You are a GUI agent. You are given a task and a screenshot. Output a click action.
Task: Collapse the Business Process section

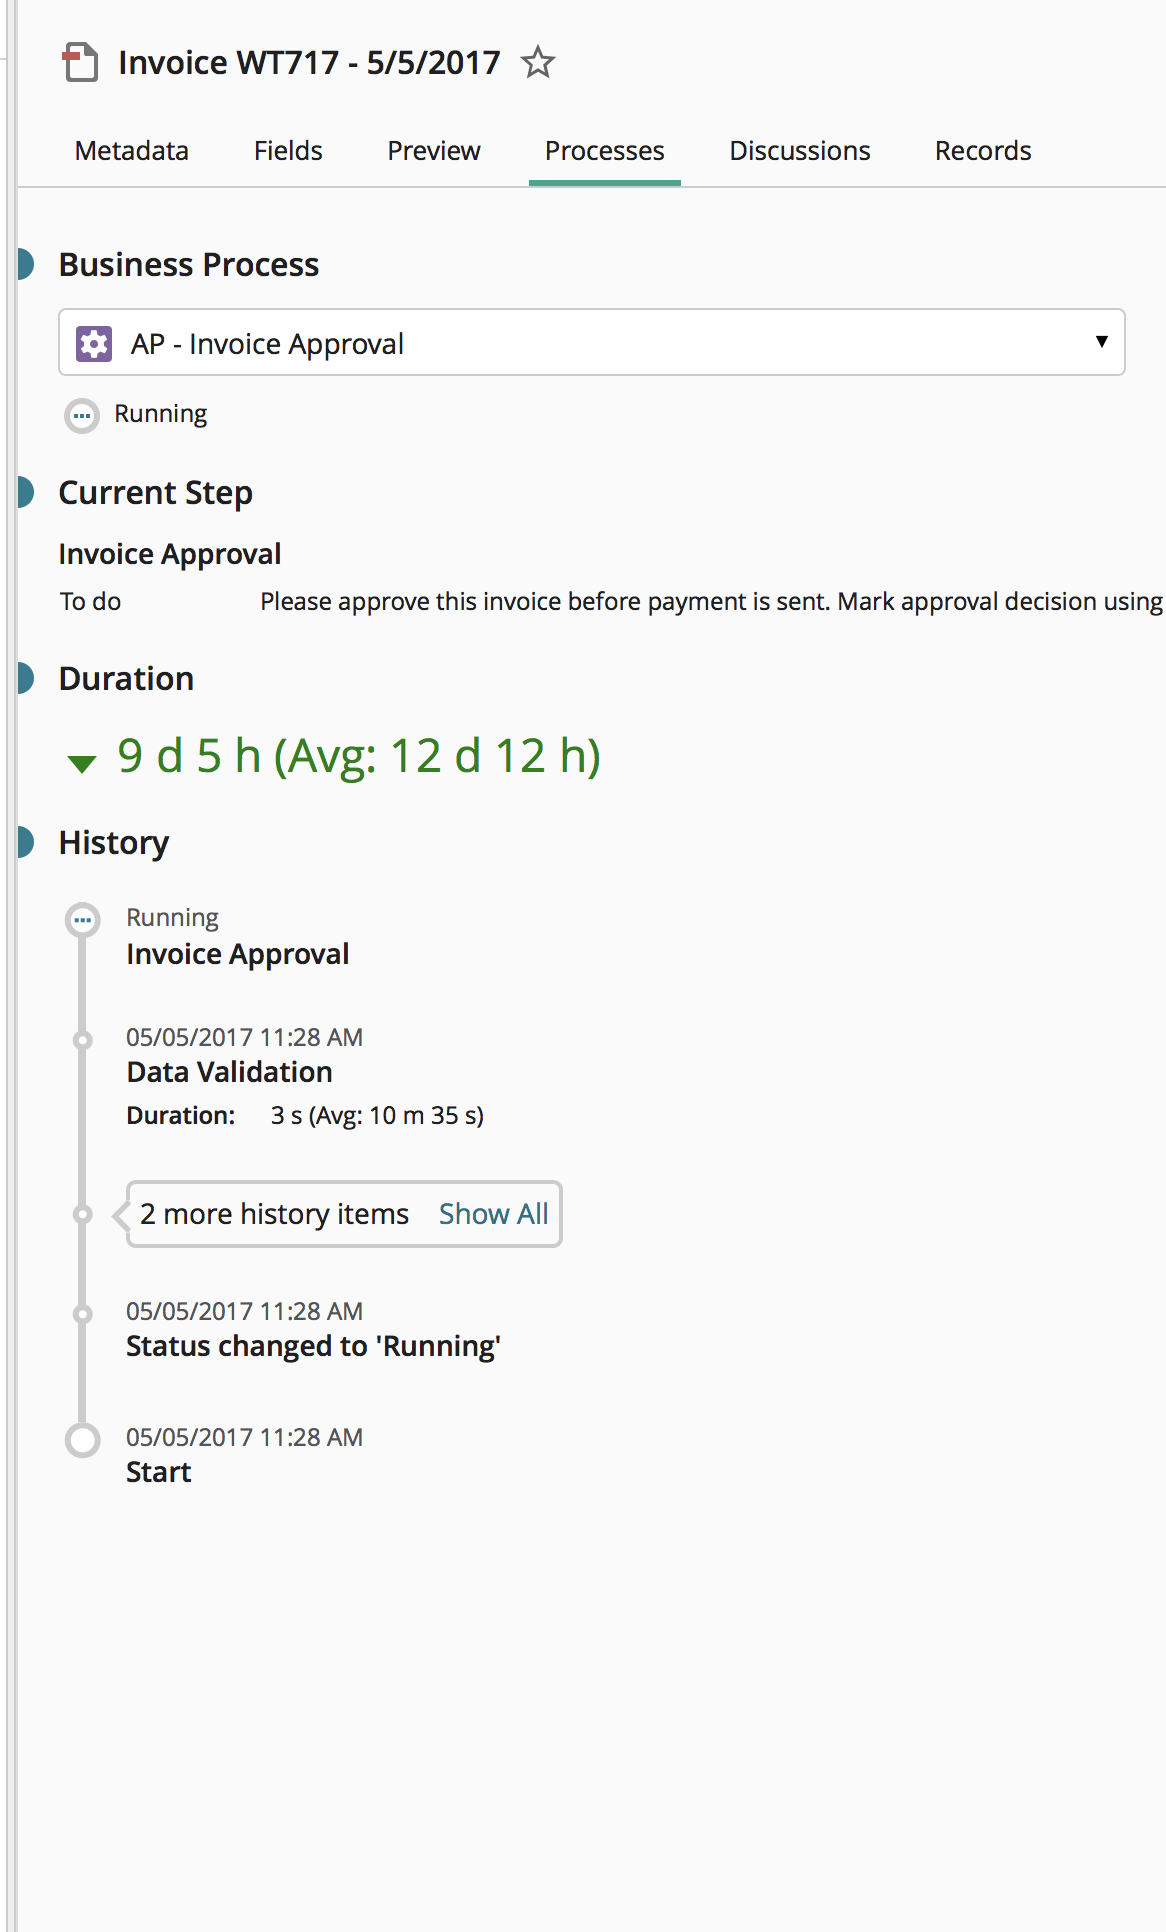(26, 265)
